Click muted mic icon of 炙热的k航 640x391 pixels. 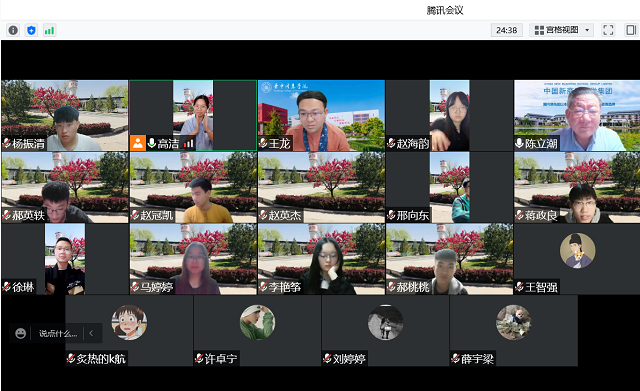(x=71, y=359)
